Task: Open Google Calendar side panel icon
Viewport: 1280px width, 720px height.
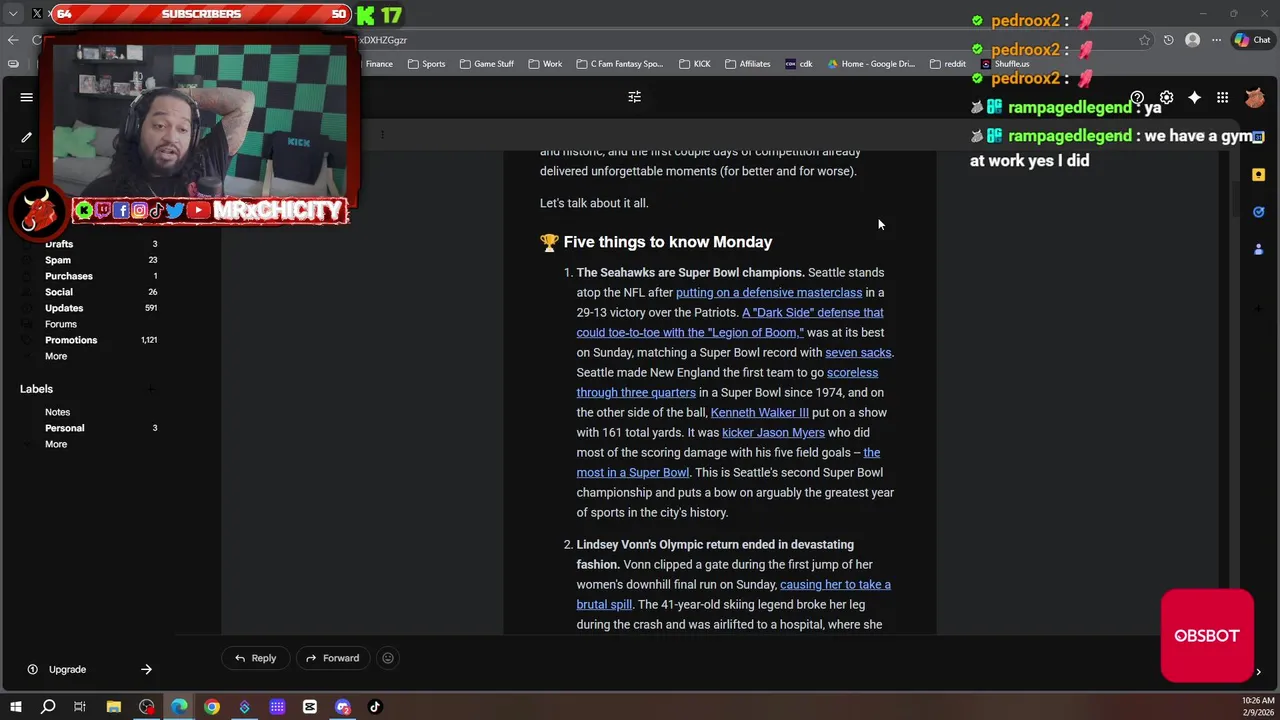Action: [1258, 136]
